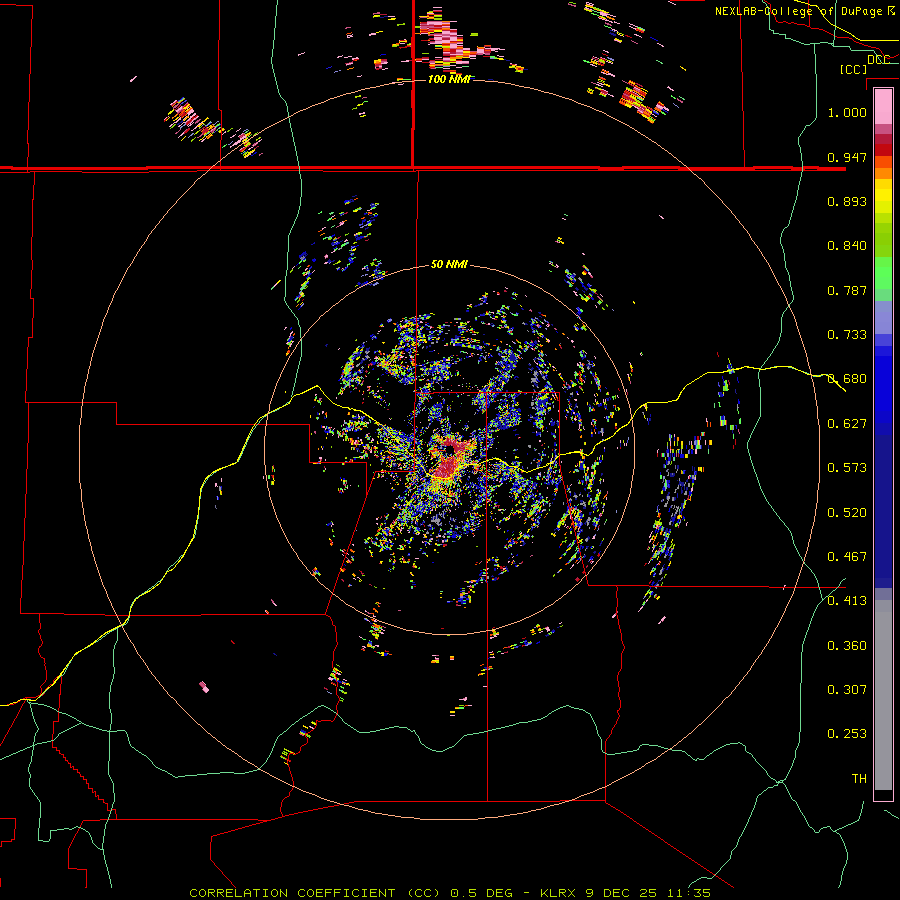Viewport: 900px width, 900px height.
Task: Click the 0.360 scale value
Action: [x=847, y=646]
